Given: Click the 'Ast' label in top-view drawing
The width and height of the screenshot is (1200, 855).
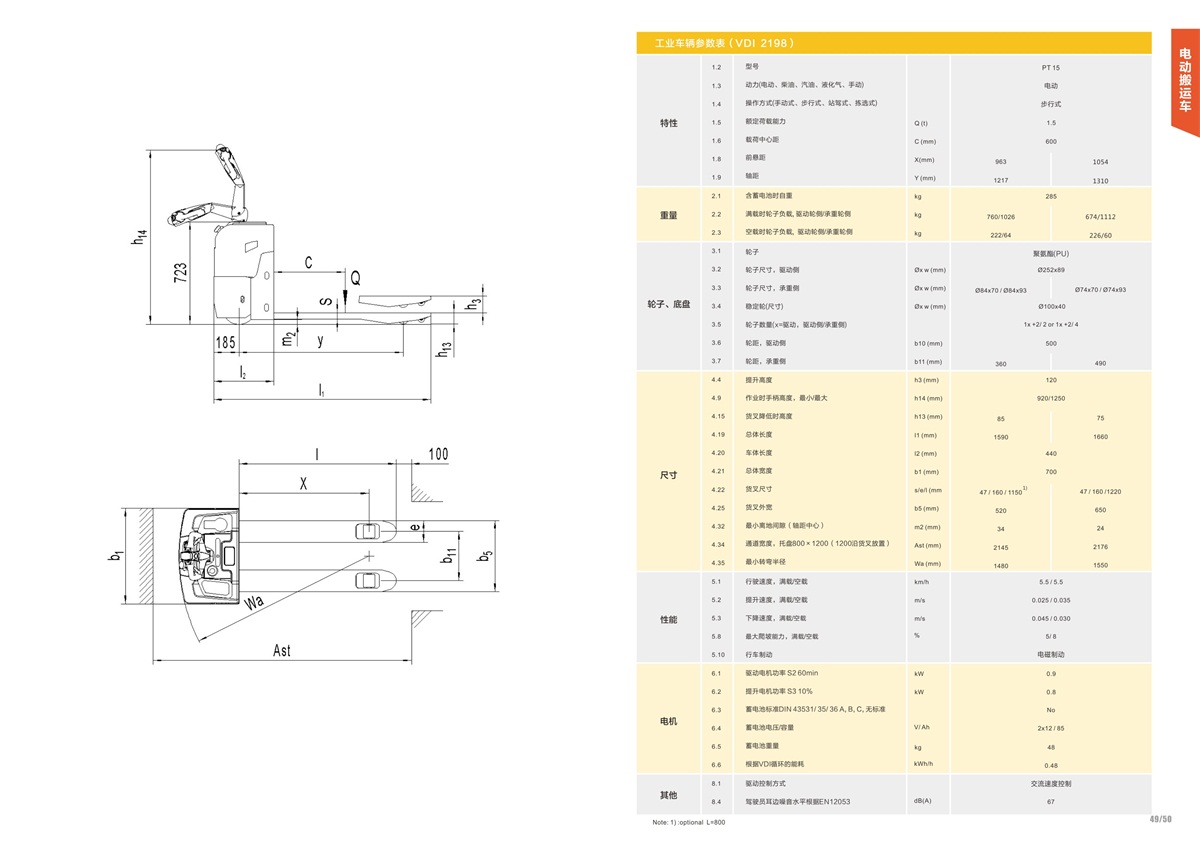Looking at the screenshot, I should pyautogui.click(x=283, y=650).
